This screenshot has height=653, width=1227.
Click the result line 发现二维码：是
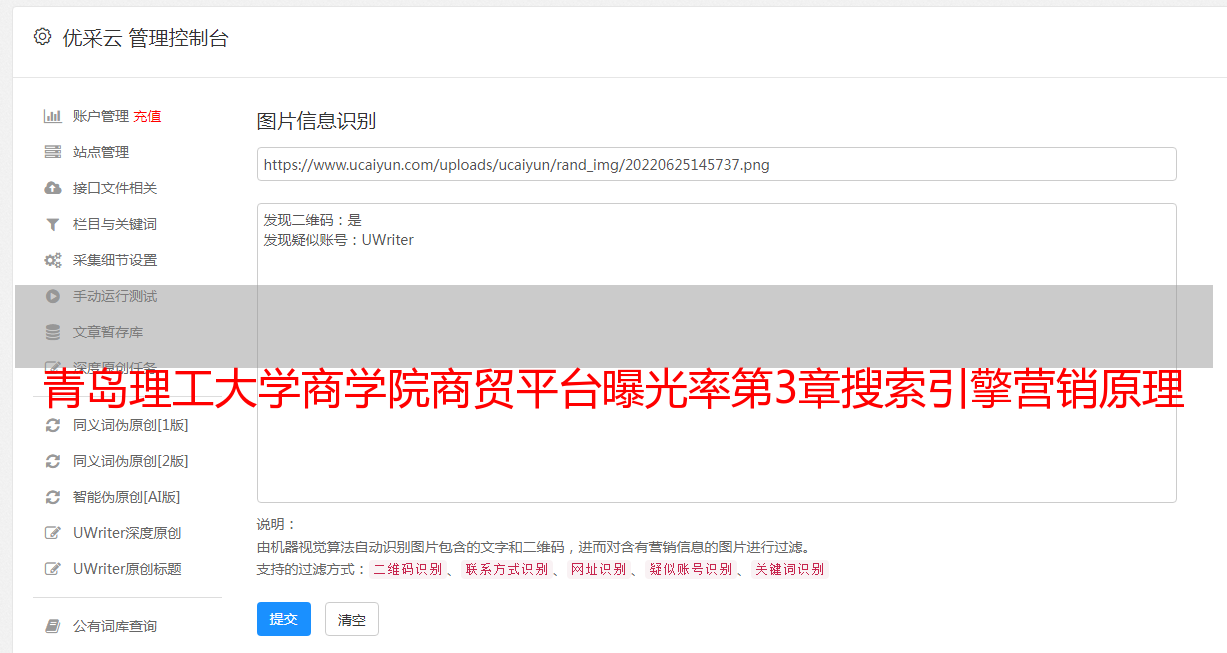312,220
